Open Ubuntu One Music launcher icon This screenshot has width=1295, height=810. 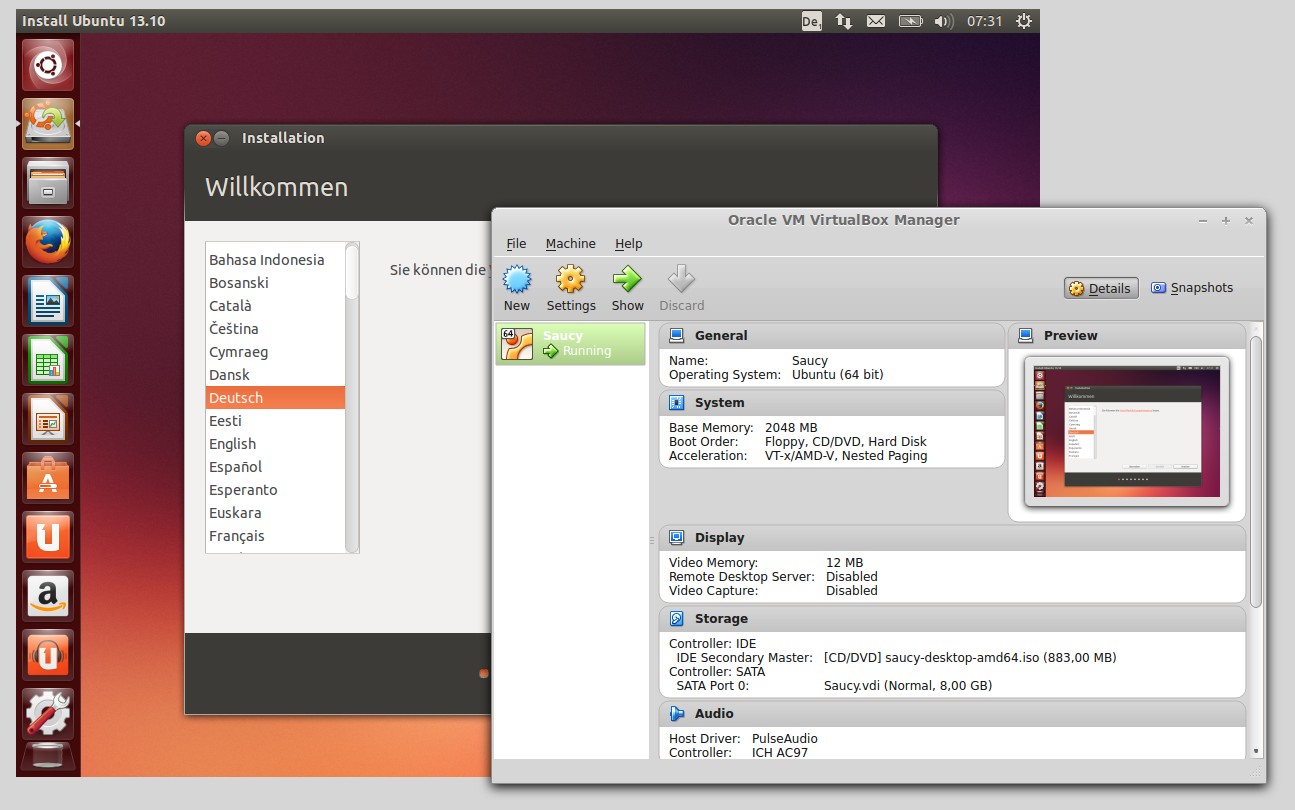click(x=48, y=655)
